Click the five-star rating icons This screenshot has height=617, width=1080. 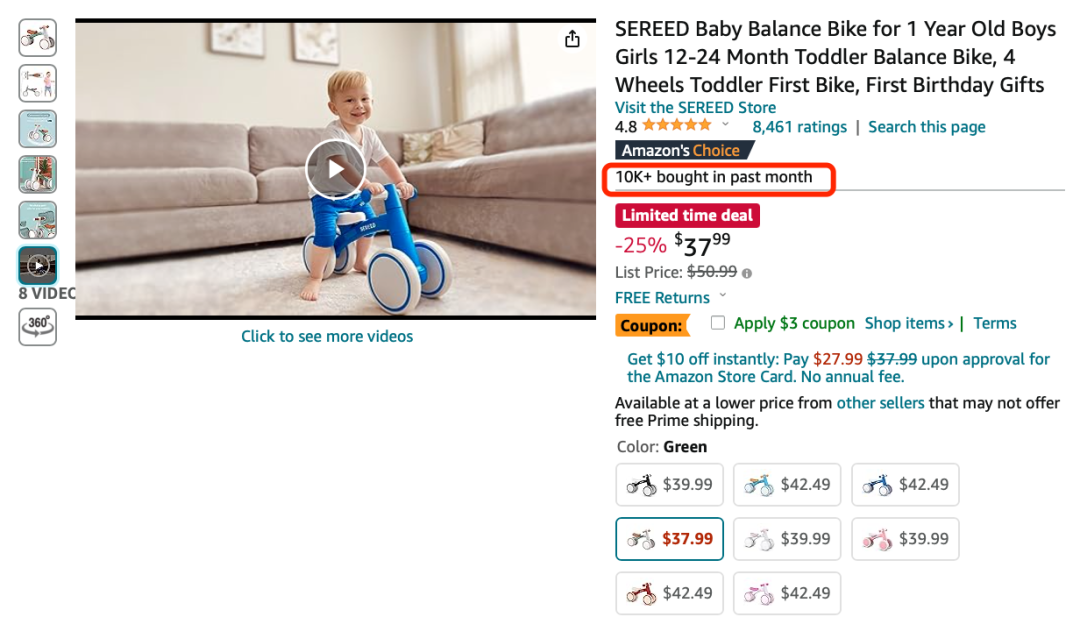coord(677,126)
